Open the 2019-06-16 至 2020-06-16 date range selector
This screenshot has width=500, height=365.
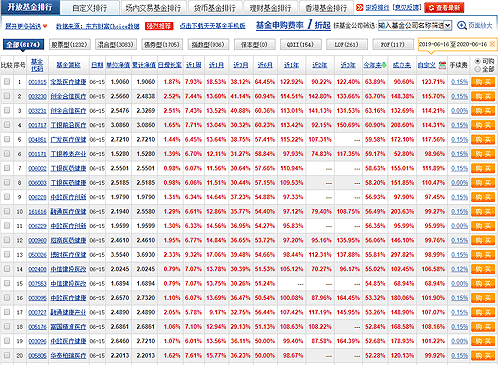pyautogui.click(x=453, y=44)
